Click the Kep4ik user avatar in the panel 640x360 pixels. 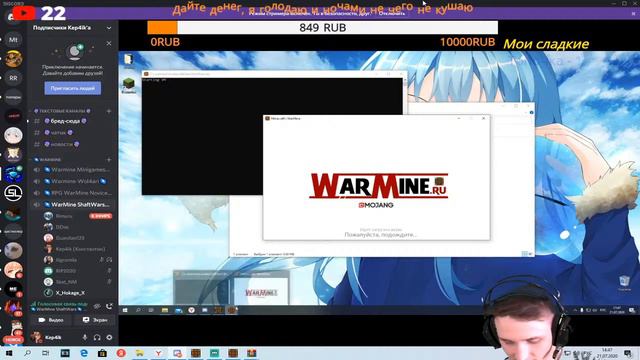point(37,337)
